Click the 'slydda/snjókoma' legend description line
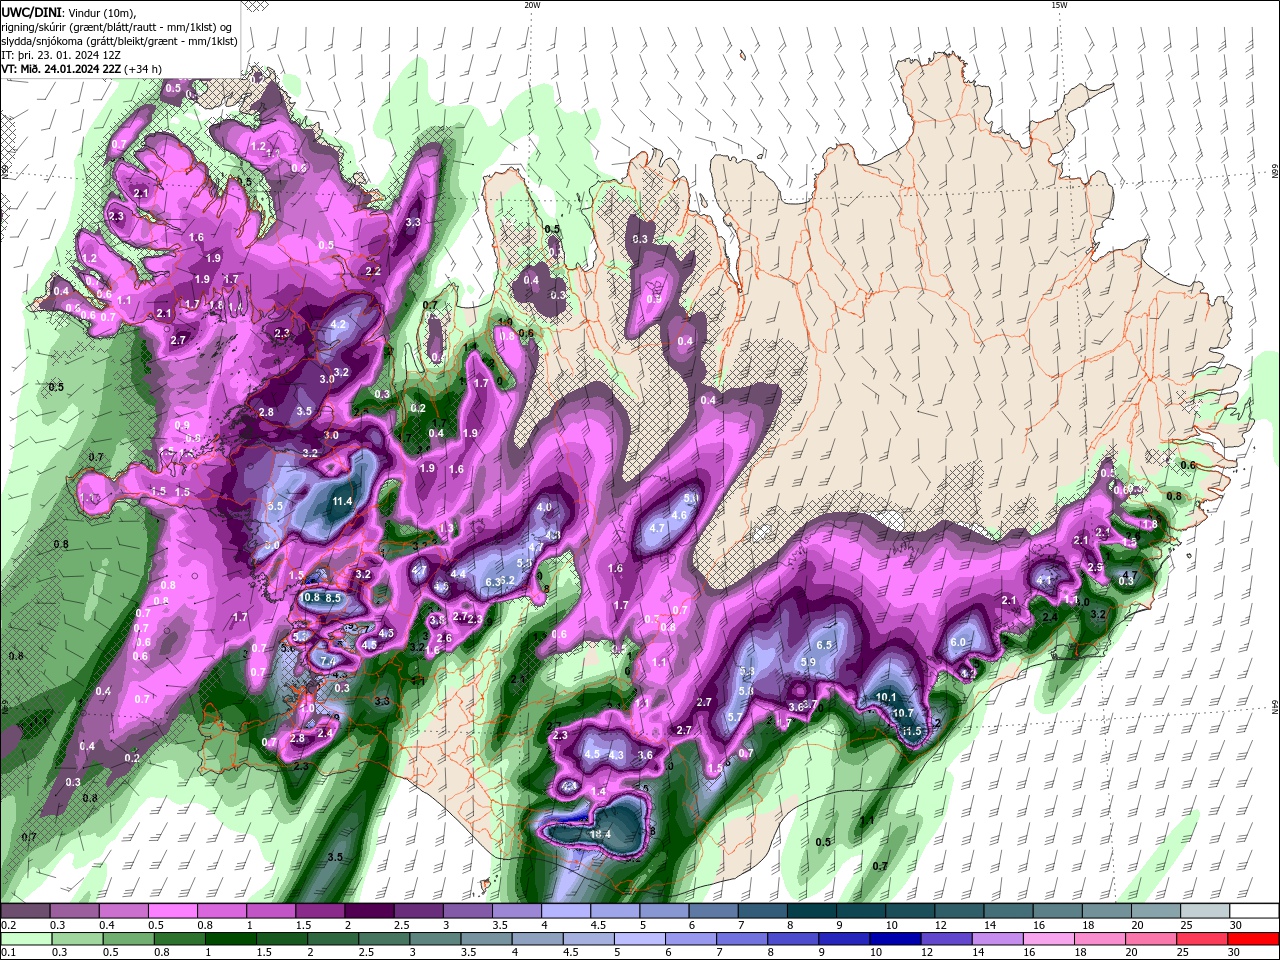This screenshot has width=1280, height=960. [119, 41]
